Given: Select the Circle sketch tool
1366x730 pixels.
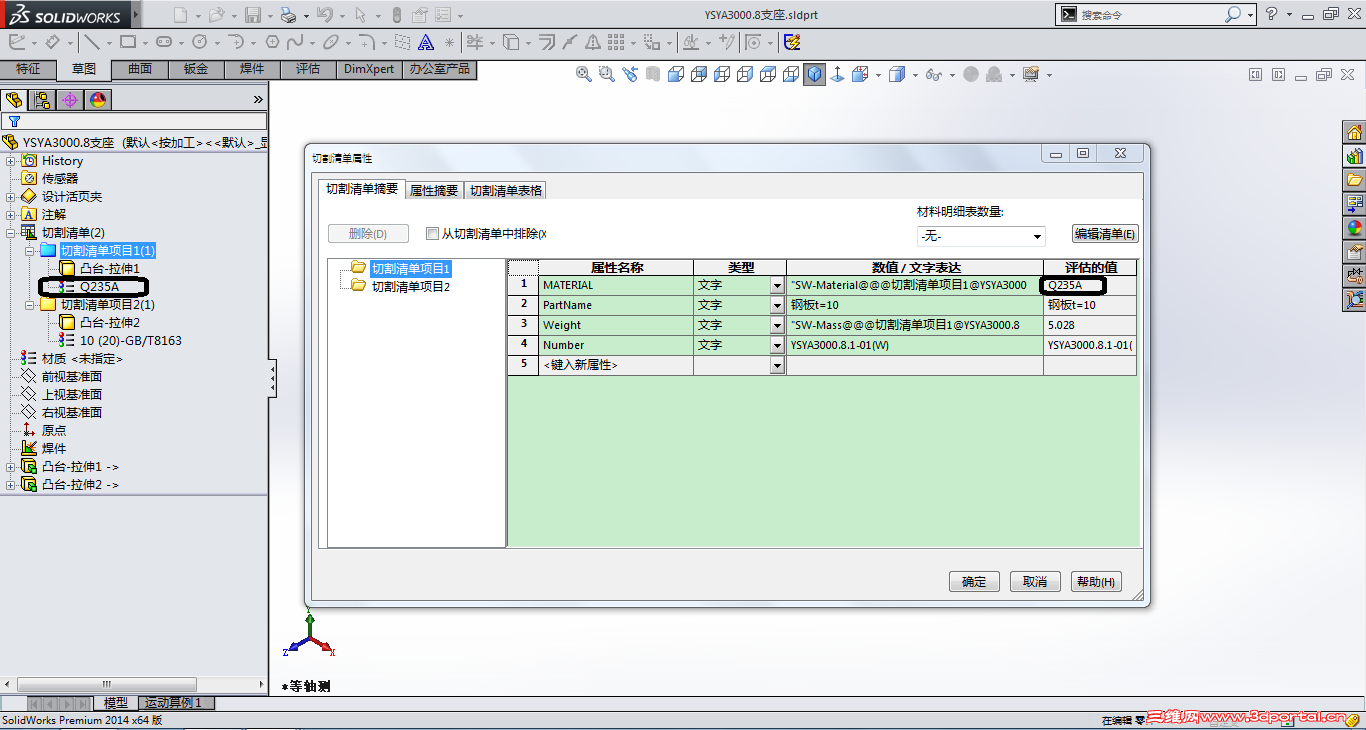Looking at the screenshot, I should pyautogui.click(x=200, y=42).
